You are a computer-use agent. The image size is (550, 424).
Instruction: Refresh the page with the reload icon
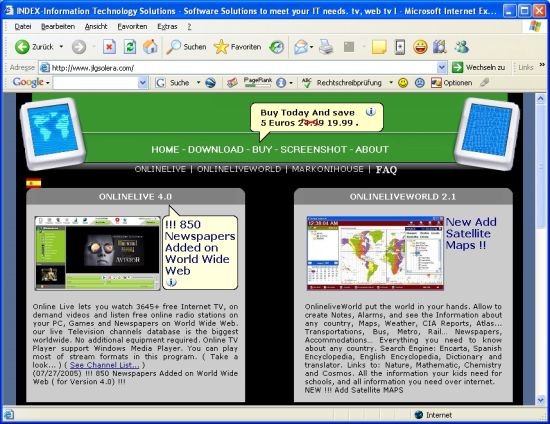(x=130, y=47)
